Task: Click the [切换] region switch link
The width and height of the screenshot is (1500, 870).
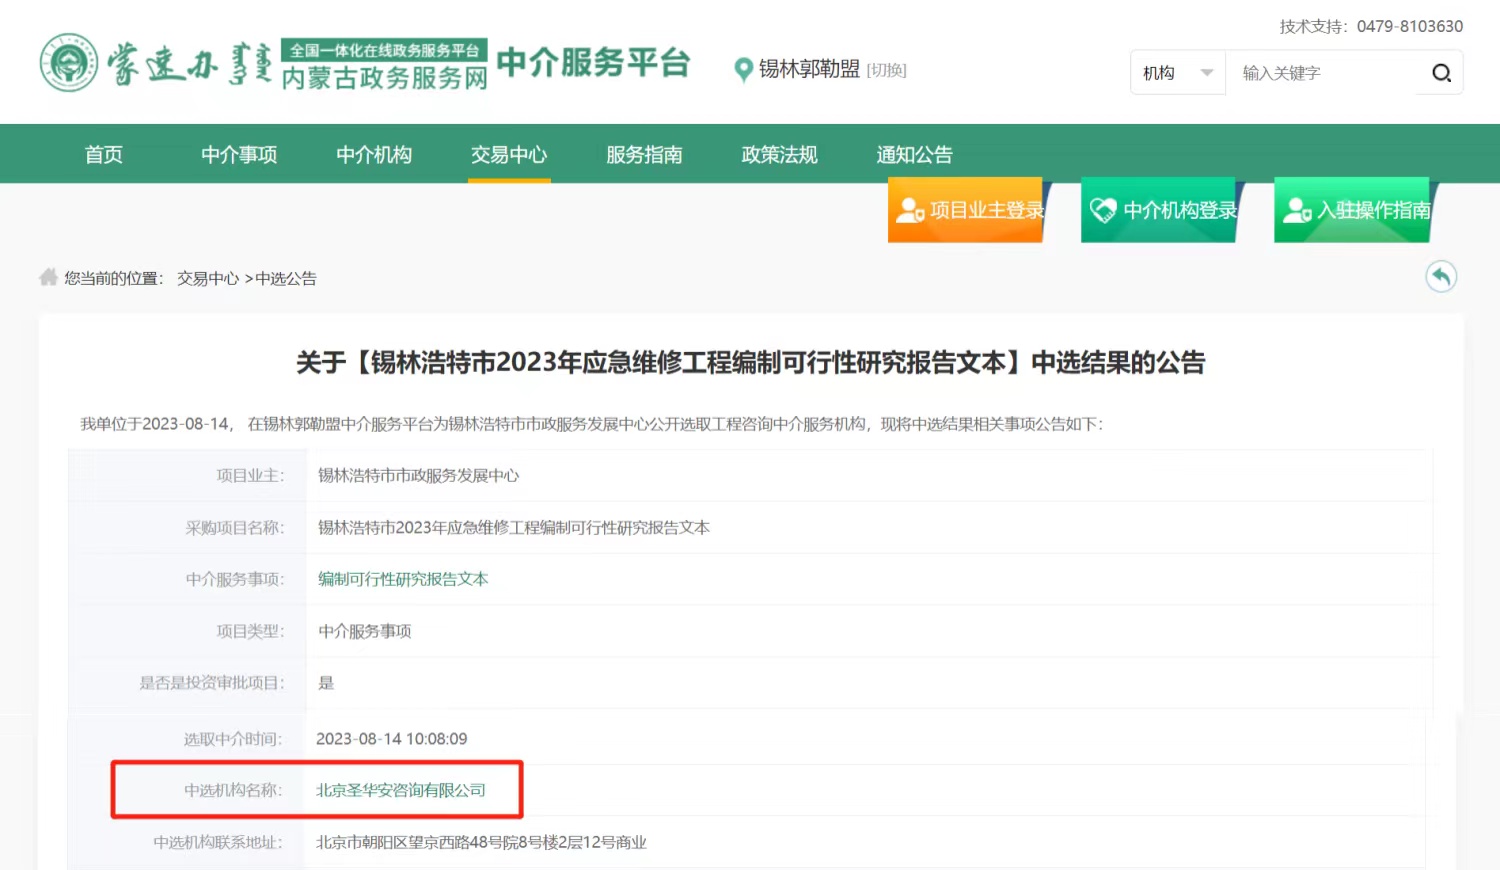Action: [886, 70]
